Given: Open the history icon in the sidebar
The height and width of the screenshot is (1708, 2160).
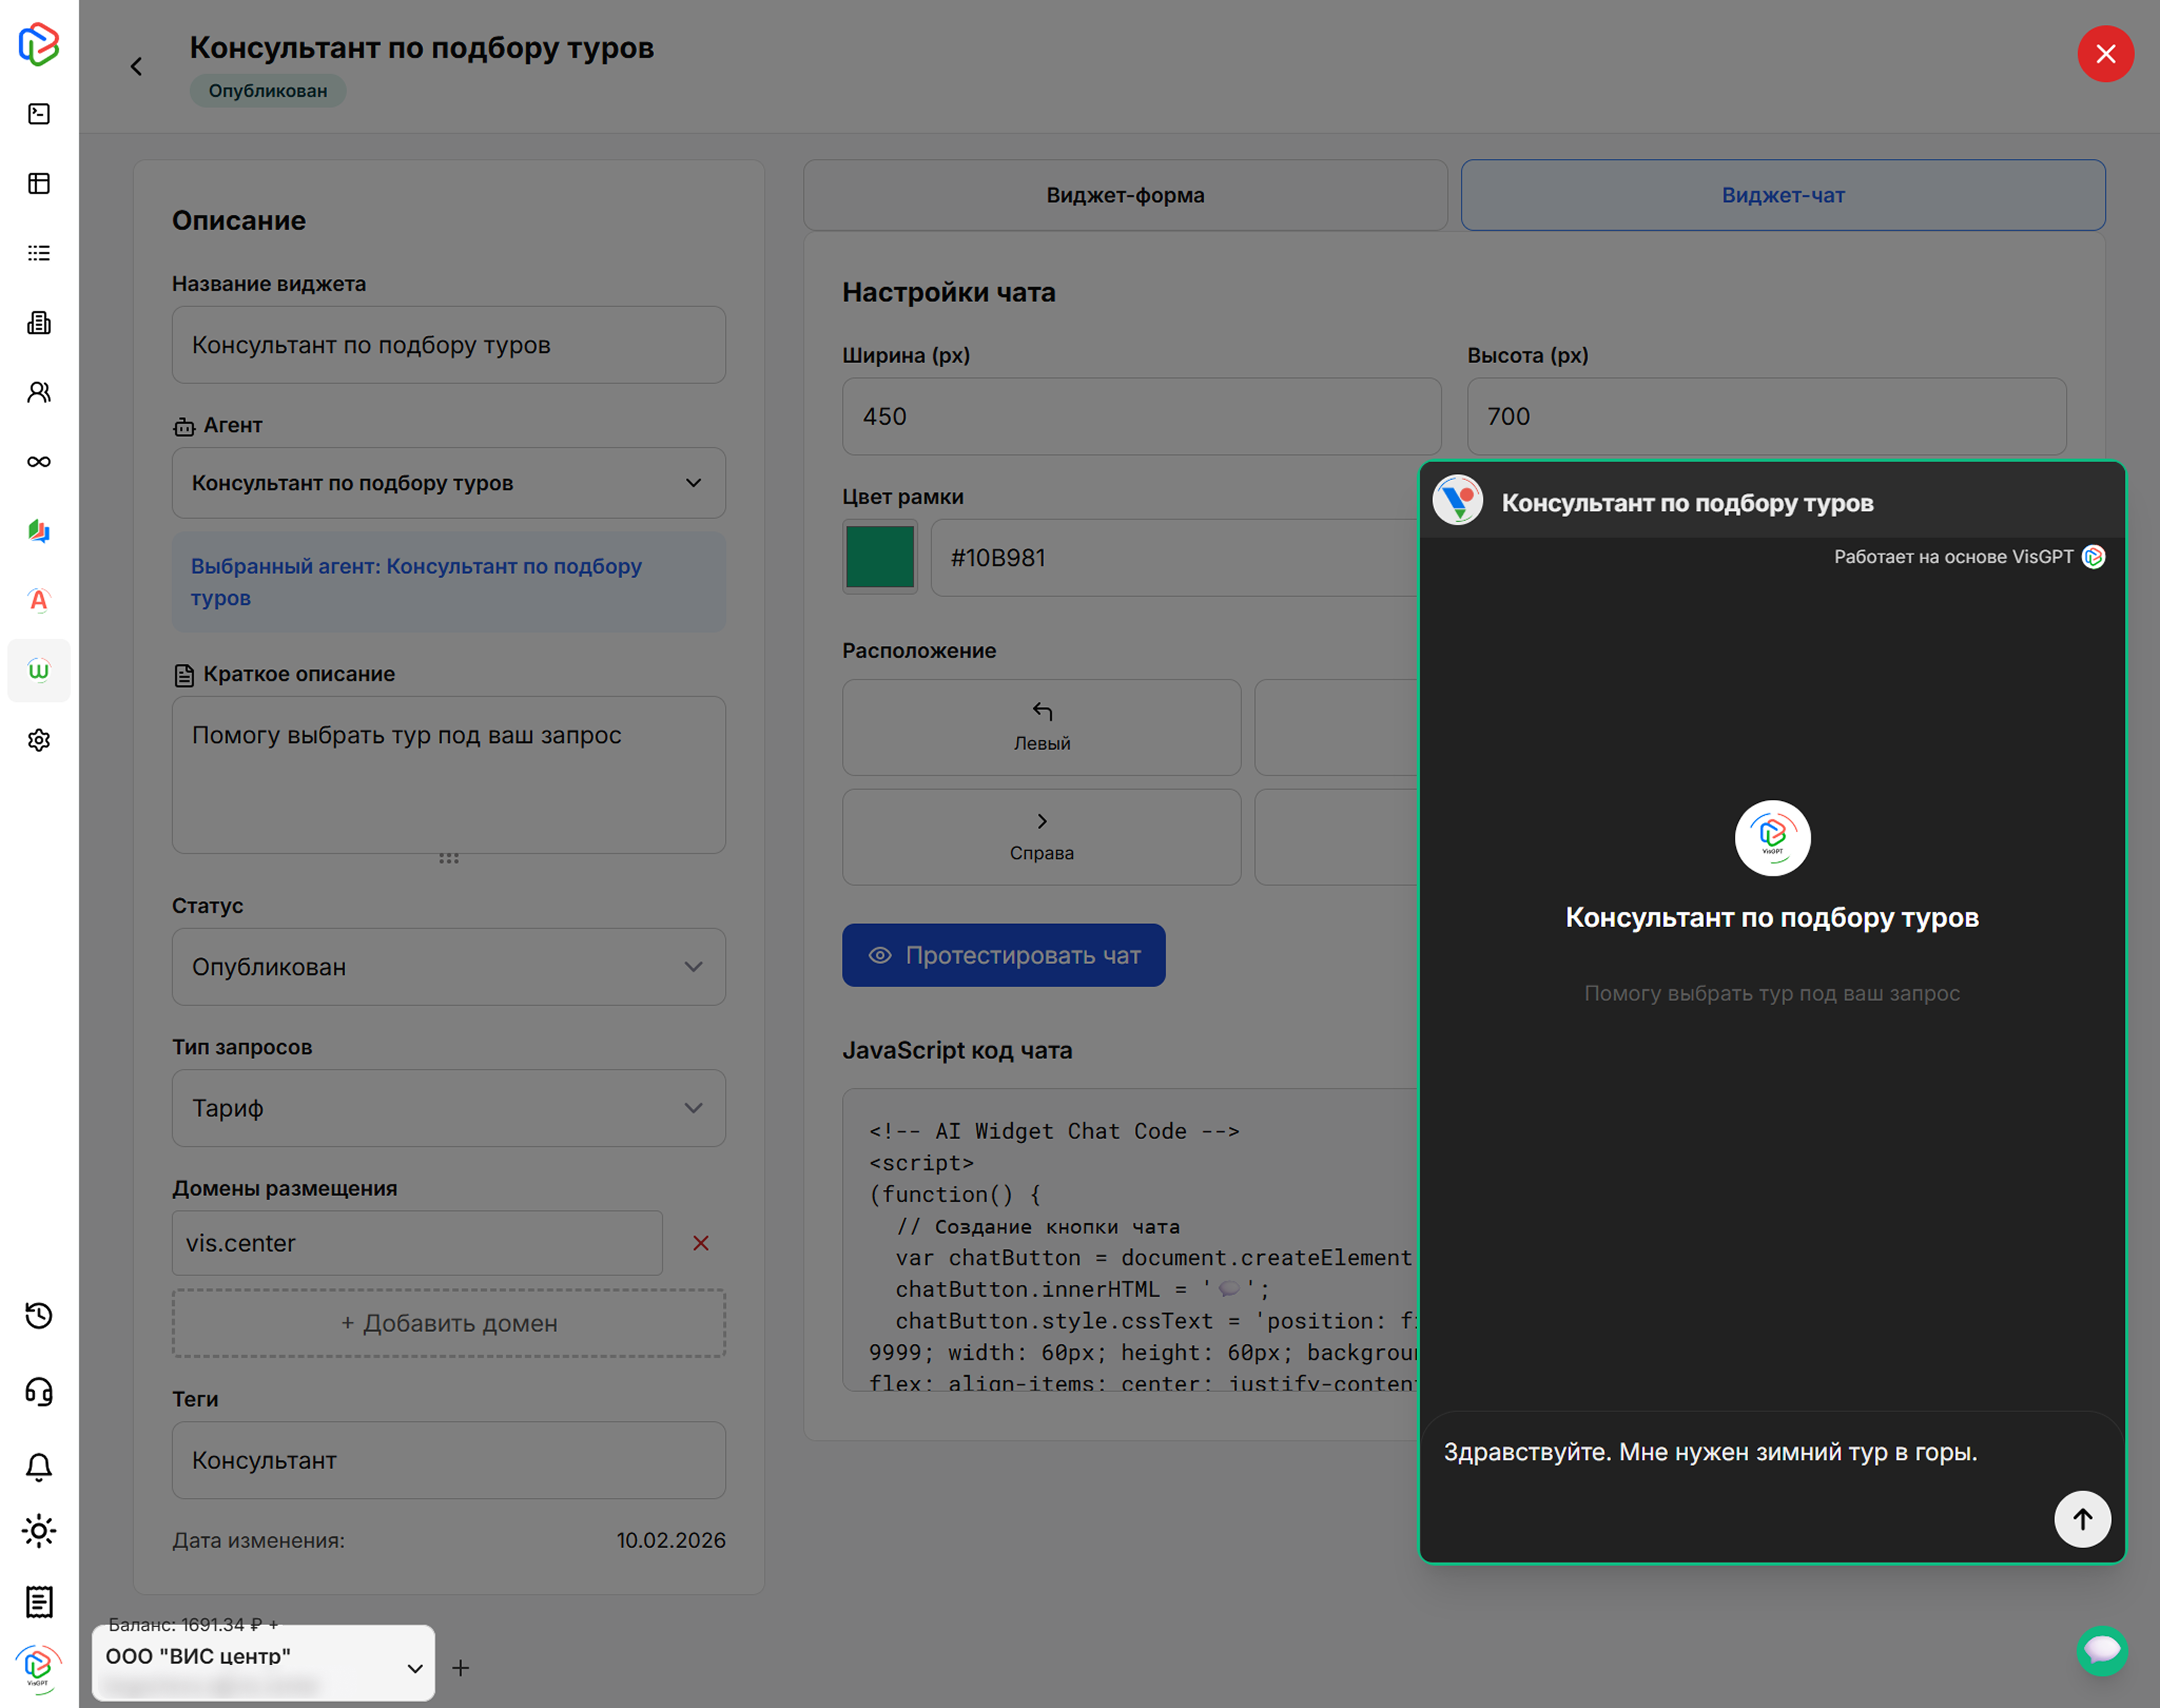Looking at the screenshot, I should click(x=39, y=1316).
